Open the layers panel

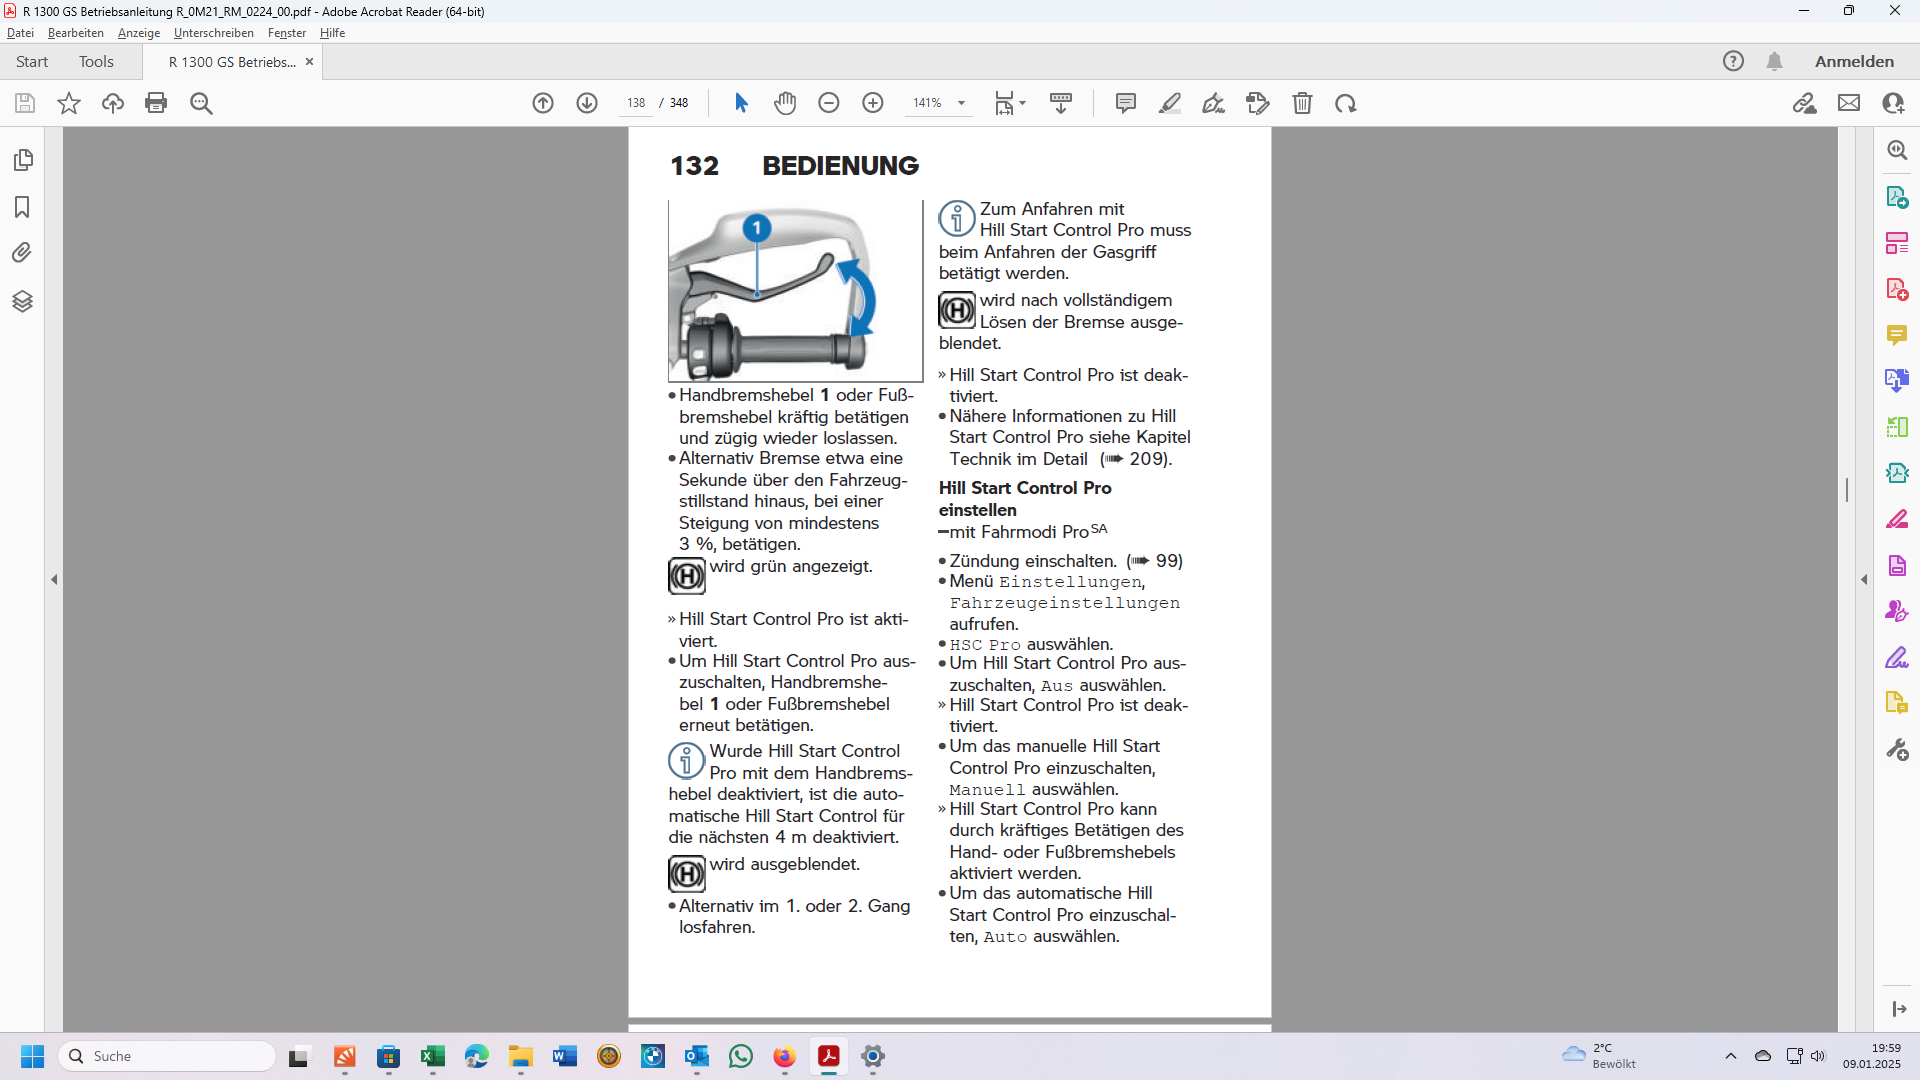22,301
